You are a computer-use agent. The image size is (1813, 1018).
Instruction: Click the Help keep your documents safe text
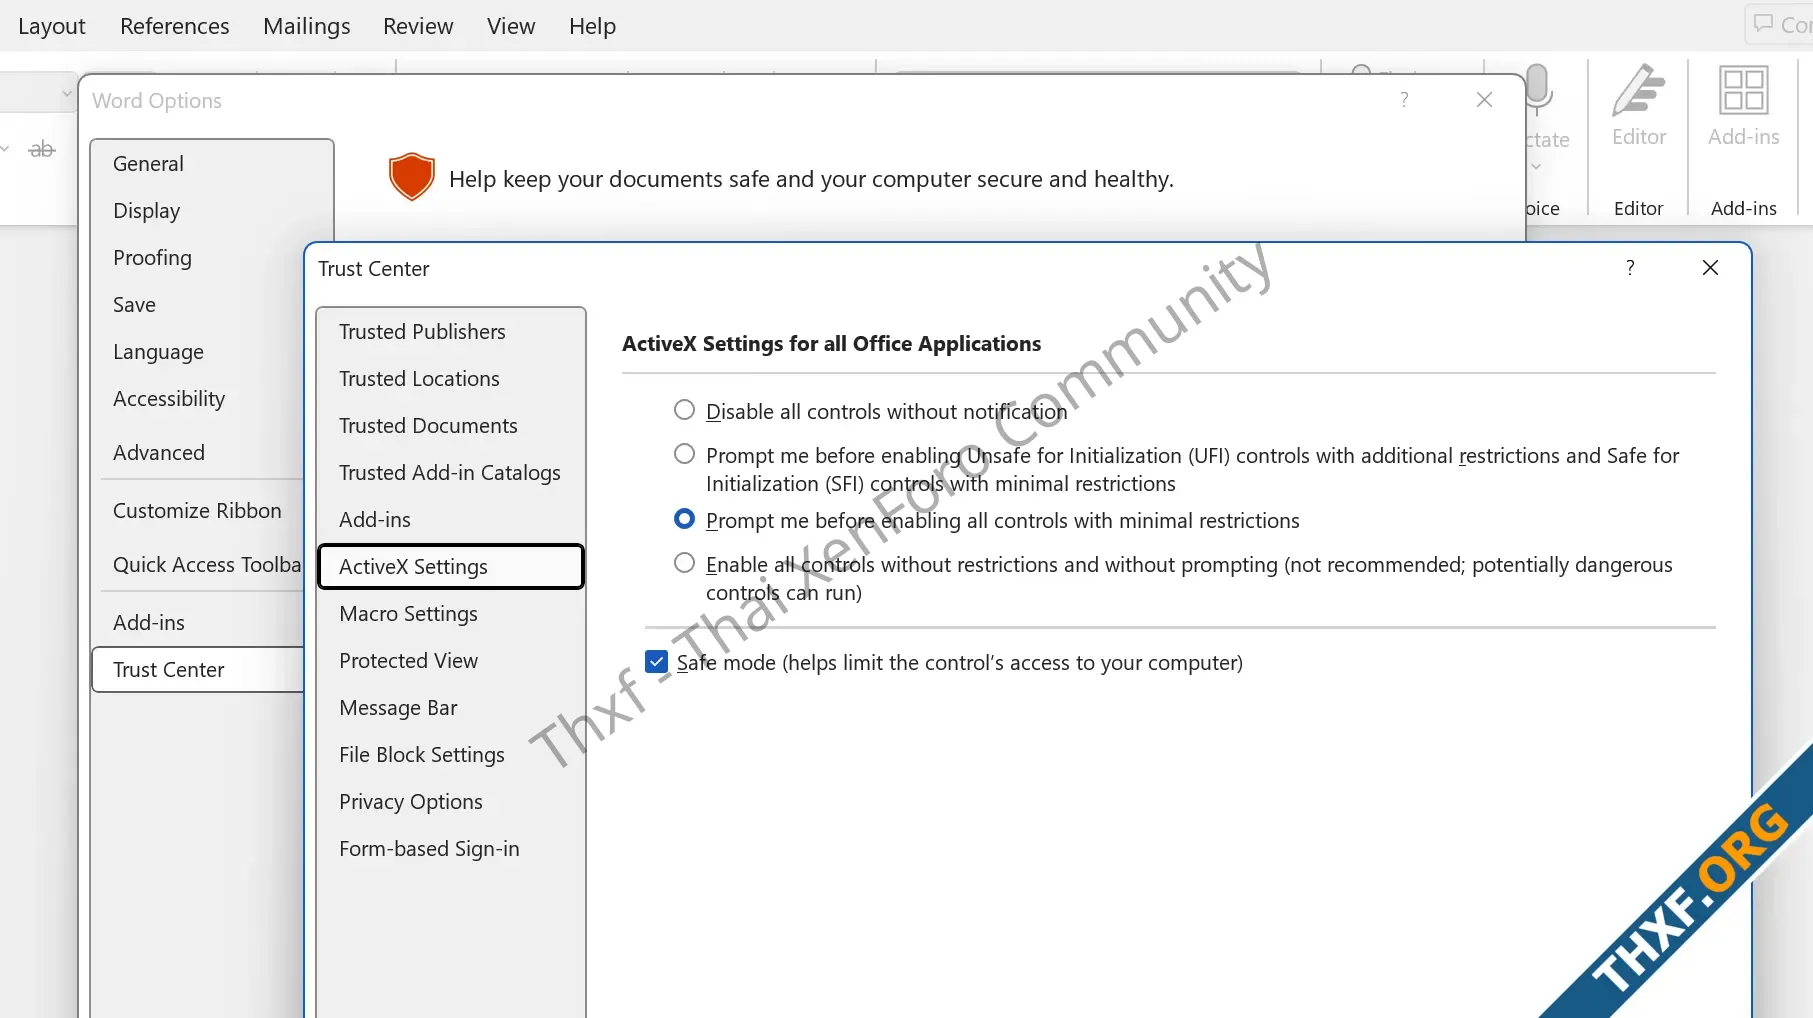[x=811, y=179]
